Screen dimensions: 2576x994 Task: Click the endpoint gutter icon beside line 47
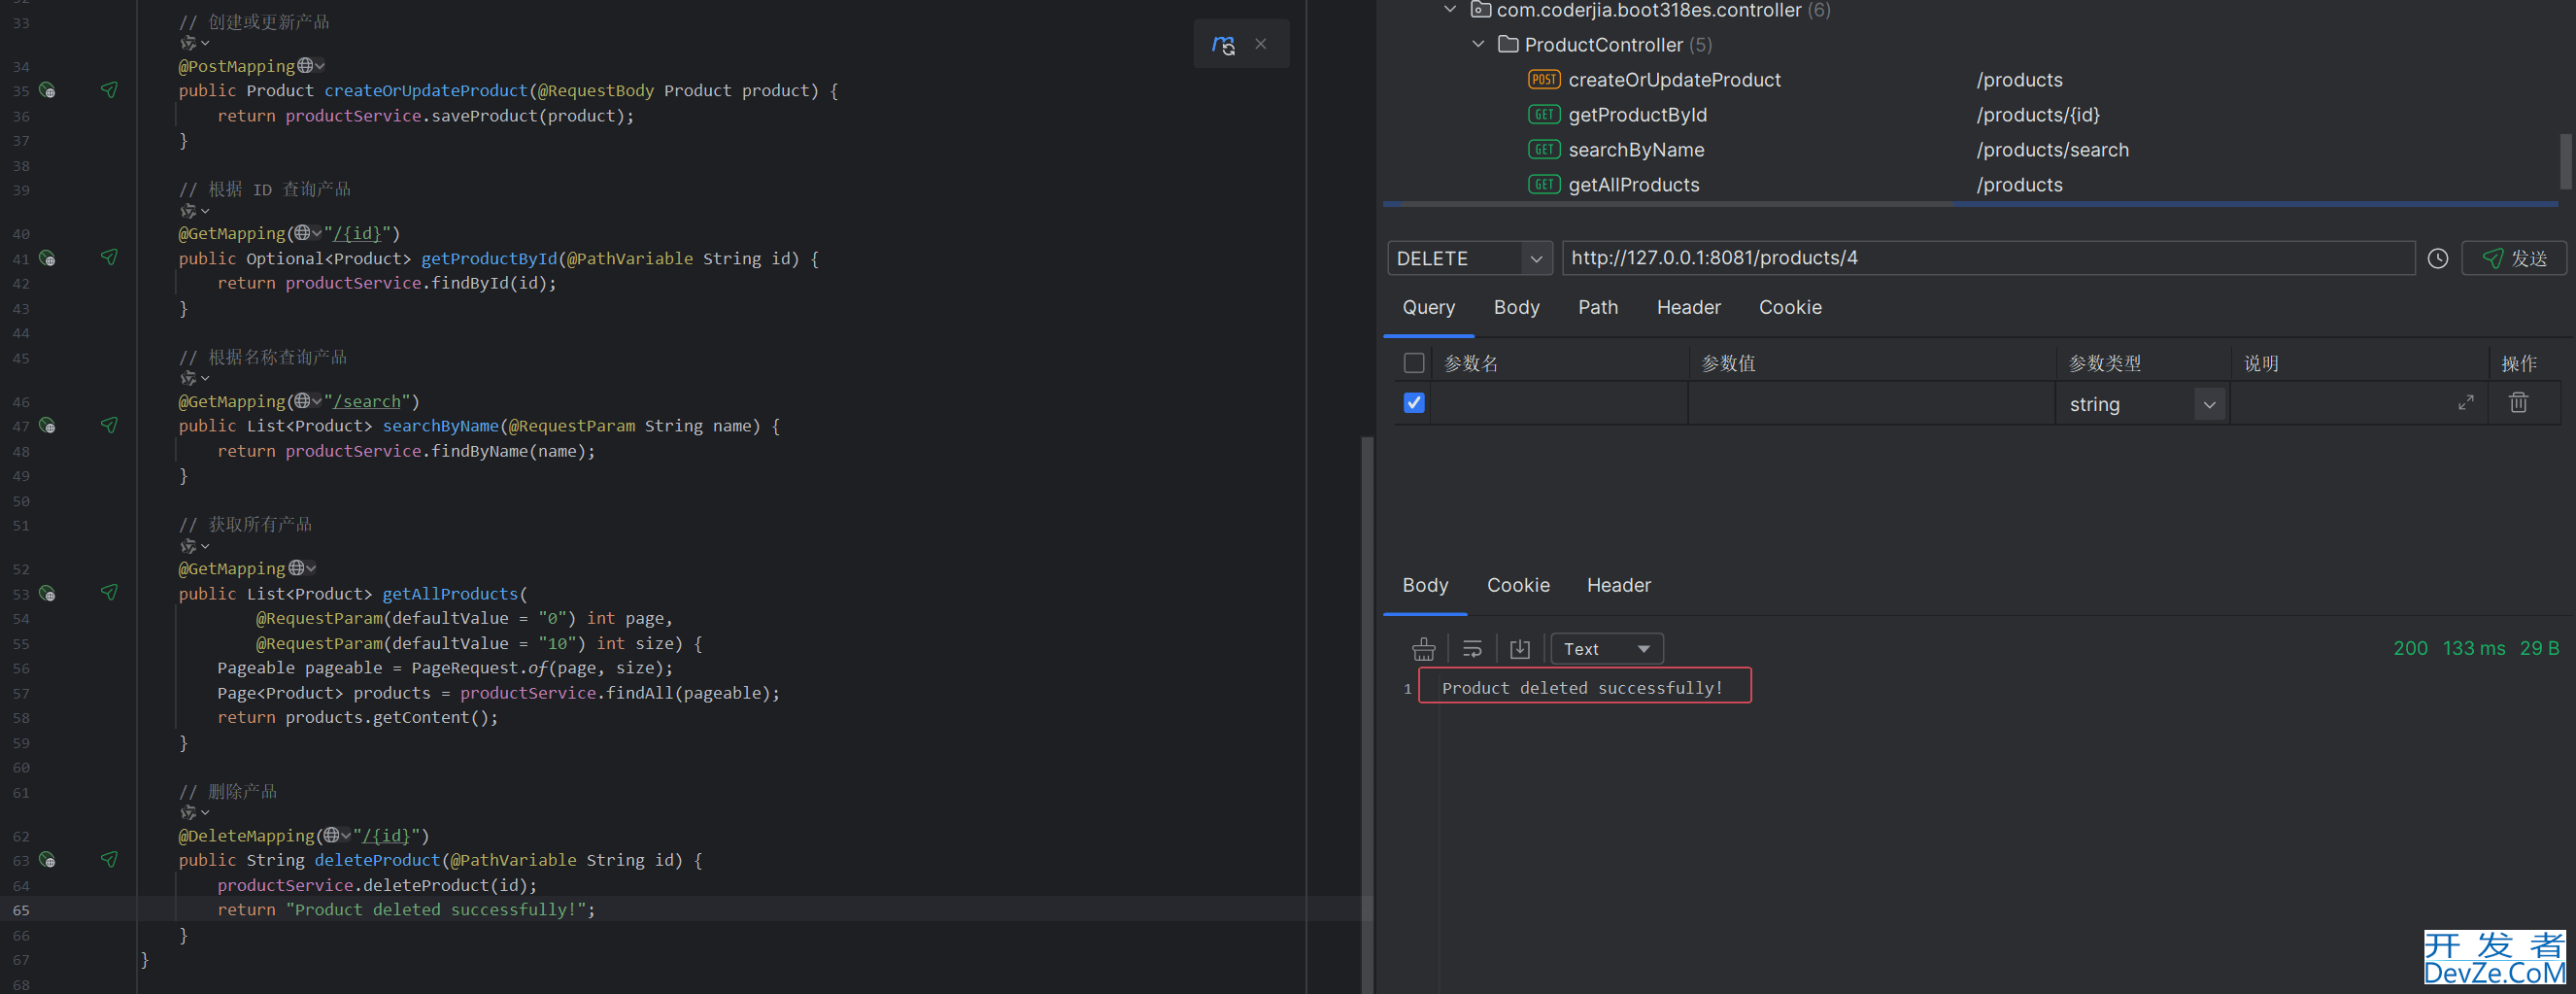(47, 426)
